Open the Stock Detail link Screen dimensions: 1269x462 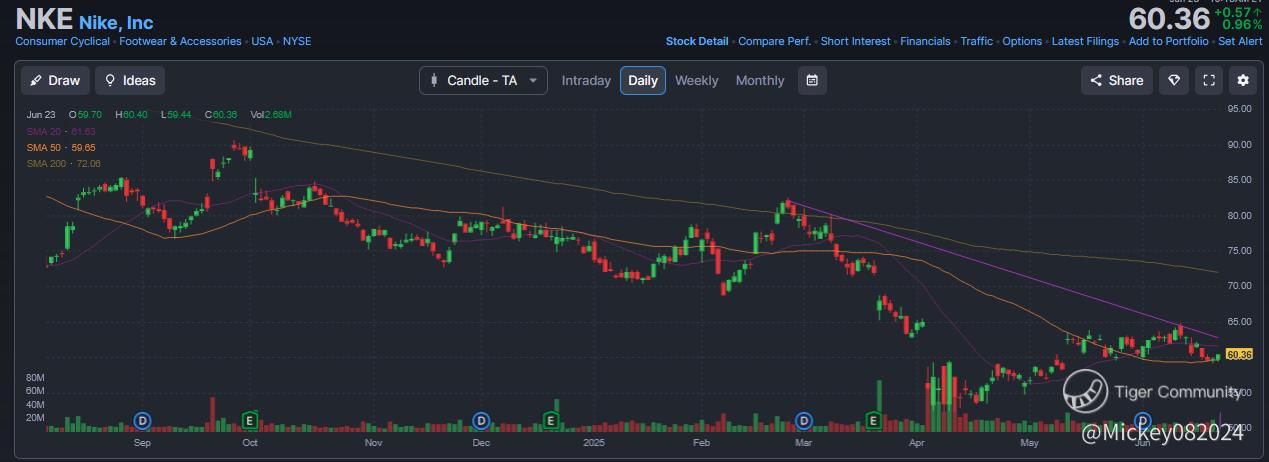pyautogui.click(x=697, y=41)
